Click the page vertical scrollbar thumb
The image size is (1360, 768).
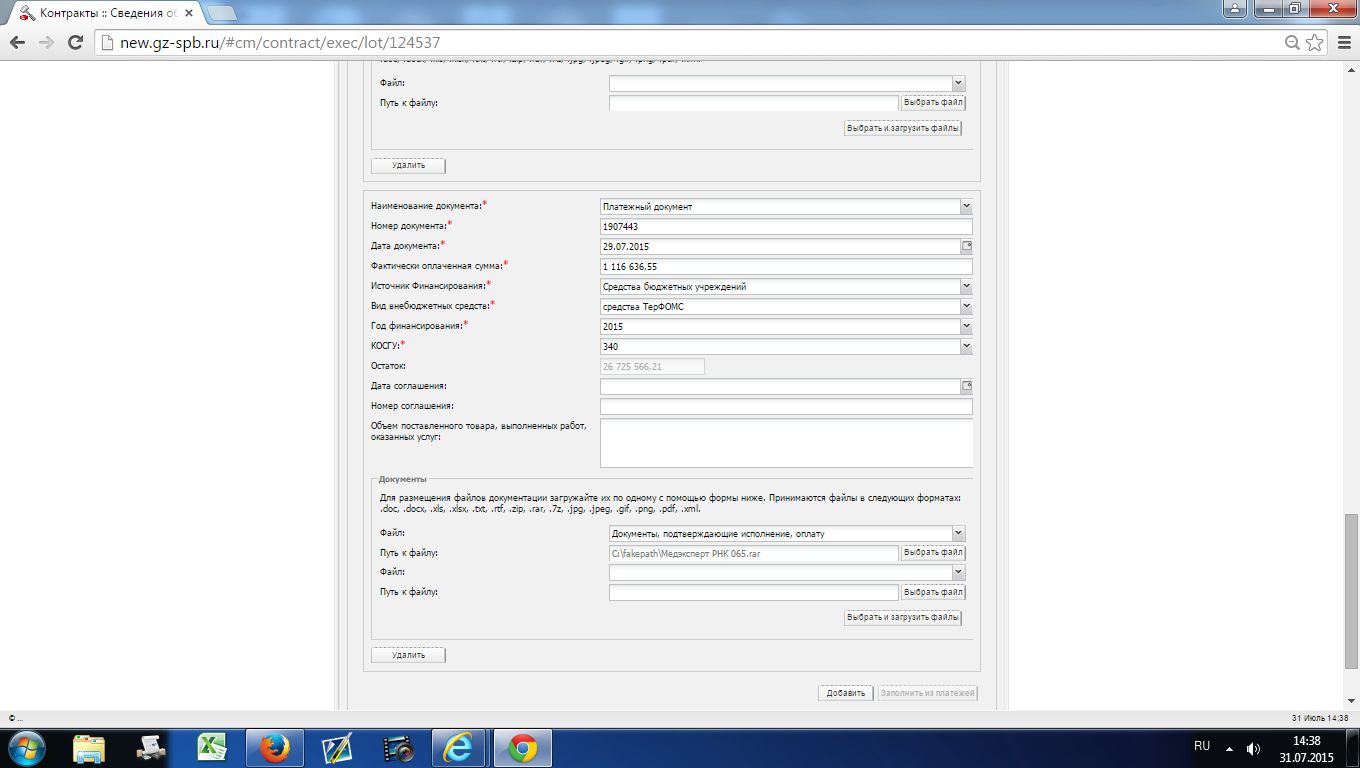(1351, 590)
